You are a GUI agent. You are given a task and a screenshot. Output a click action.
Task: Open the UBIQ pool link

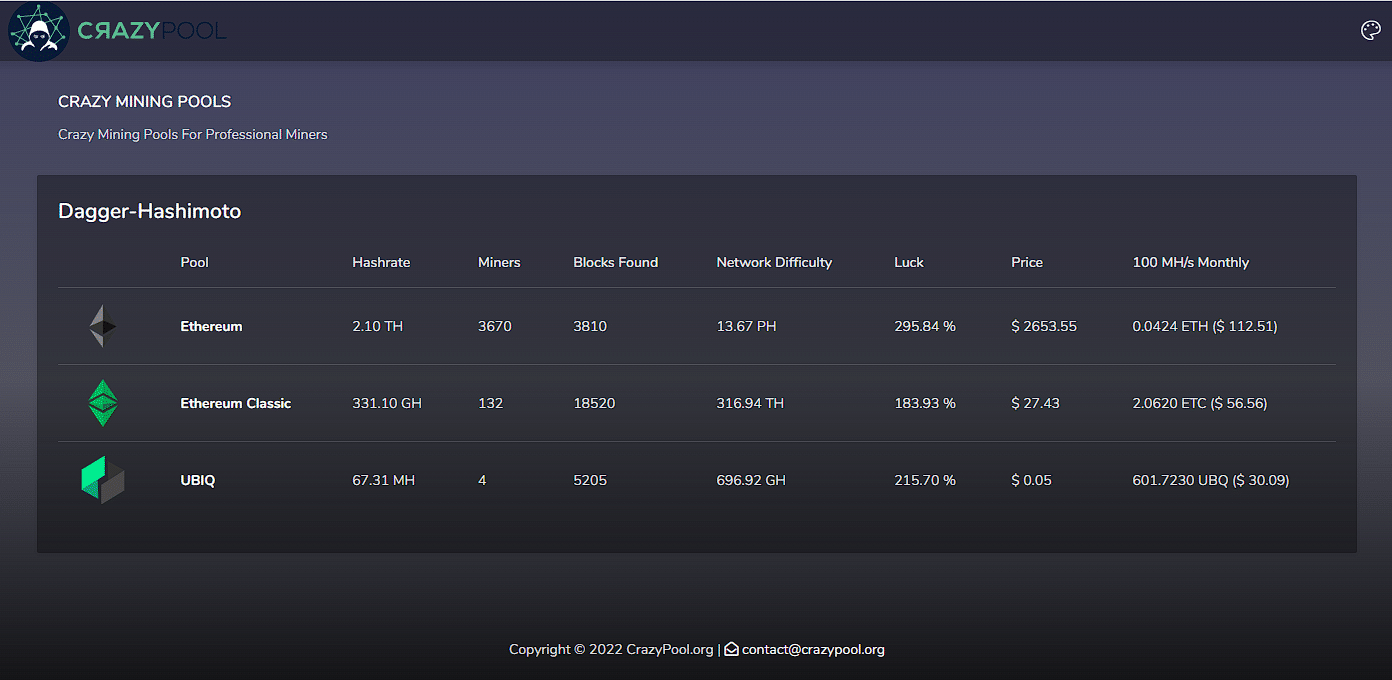198,480
